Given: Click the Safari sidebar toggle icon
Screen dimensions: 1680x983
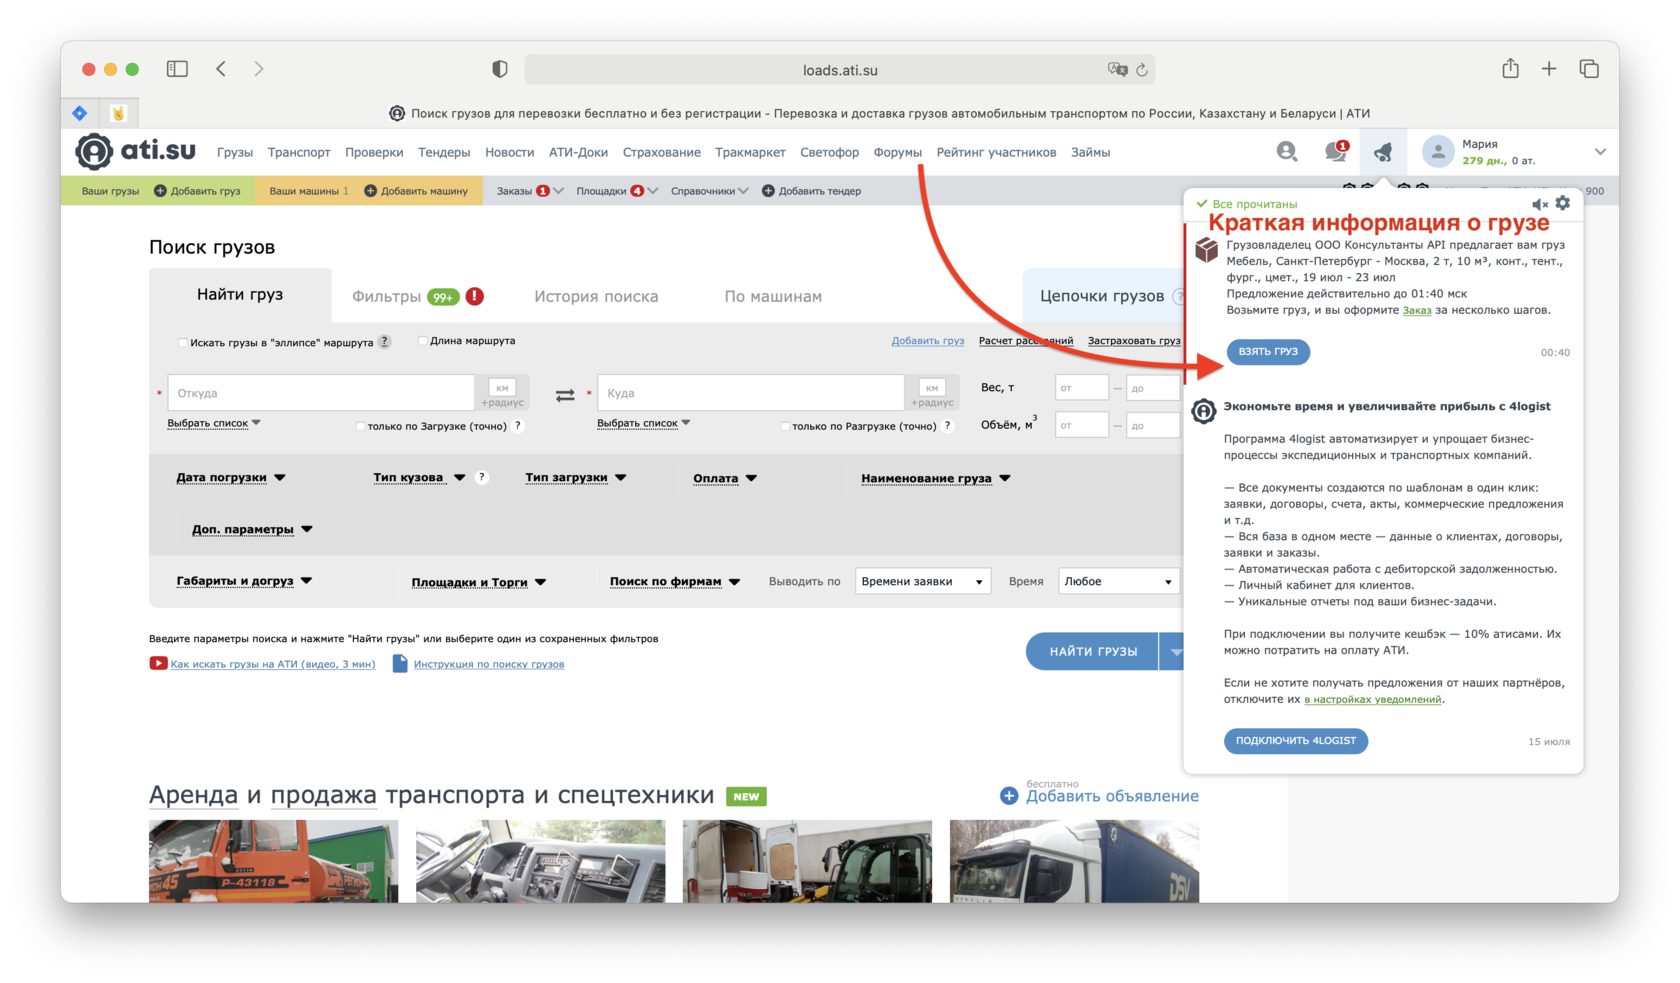Looking at the screenshot, I should pyautogui.click(x=177, y=69).
